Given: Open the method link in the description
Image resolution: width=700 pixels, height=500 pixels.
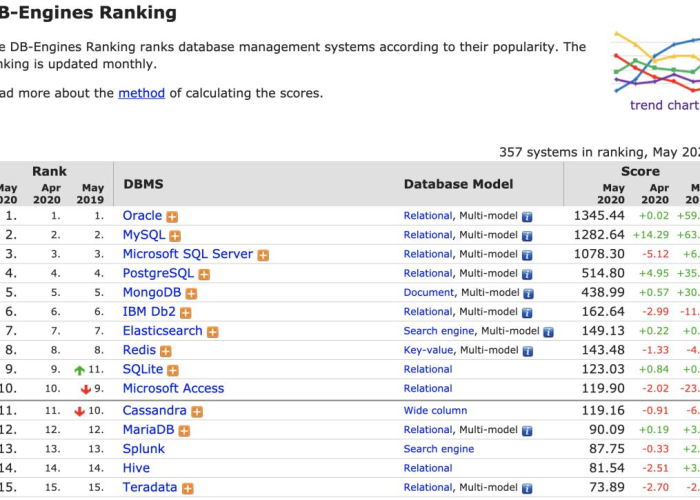Looking at the screenshot, I should click(142, 93).
